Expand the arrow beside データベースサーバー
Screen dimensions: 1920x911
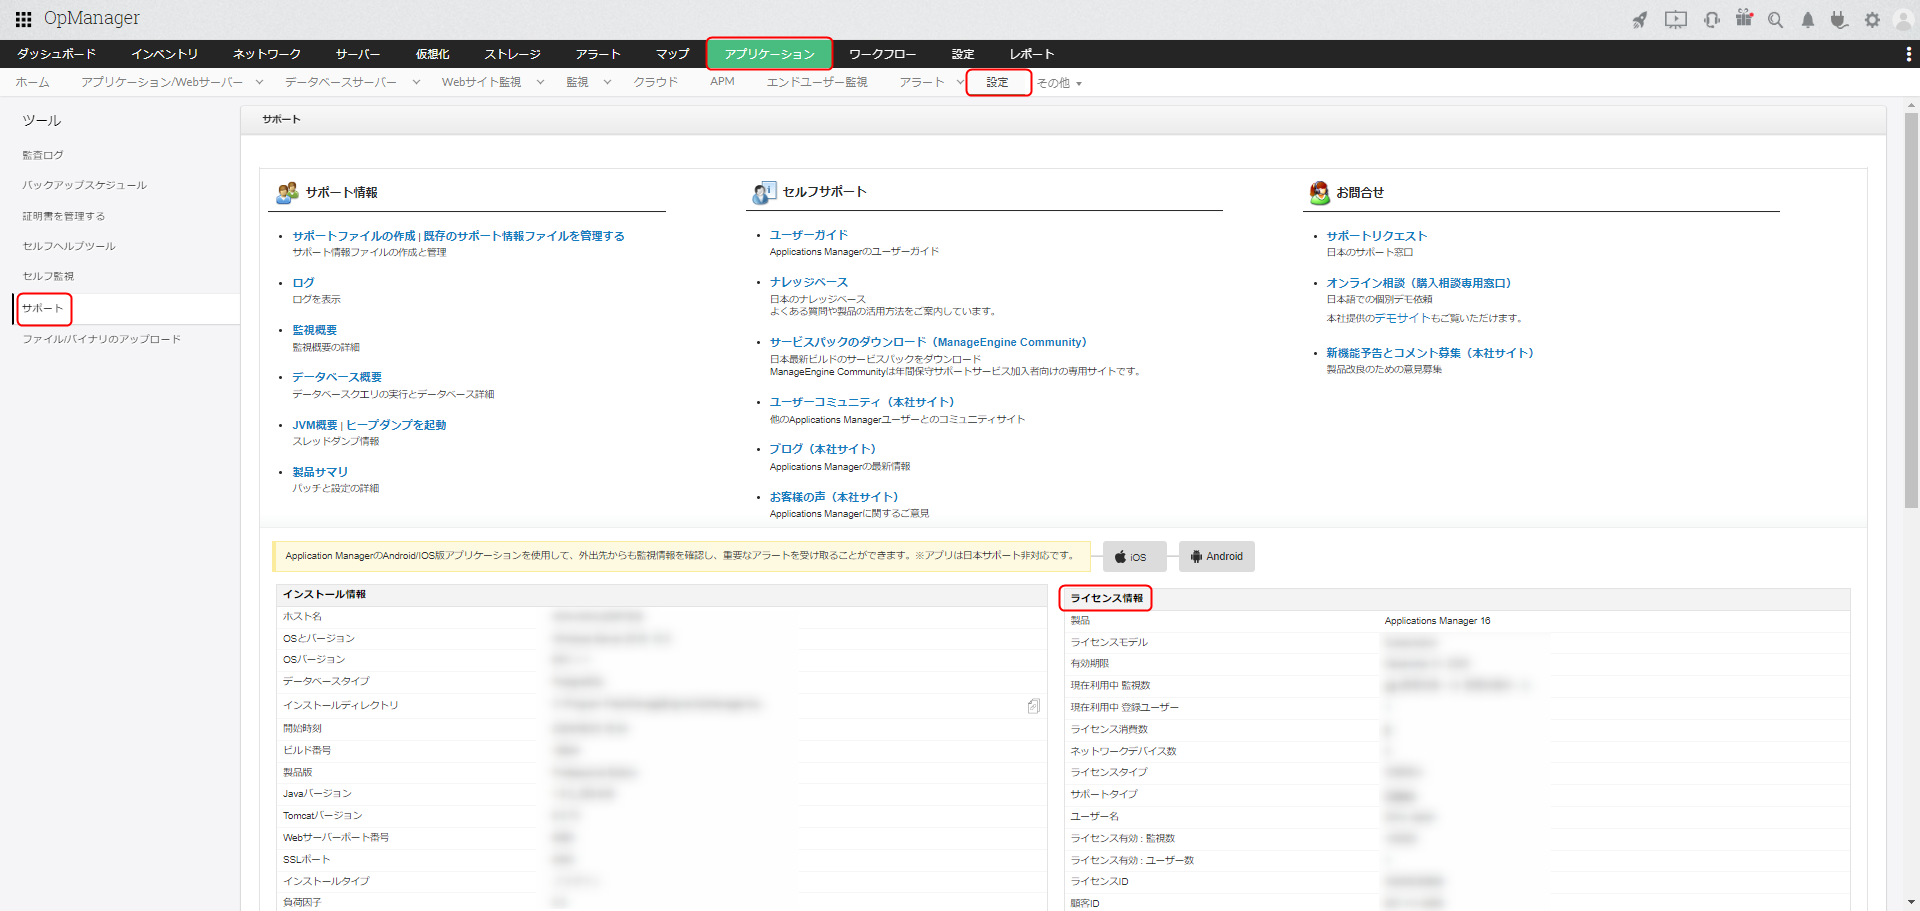tap(416, 82)
